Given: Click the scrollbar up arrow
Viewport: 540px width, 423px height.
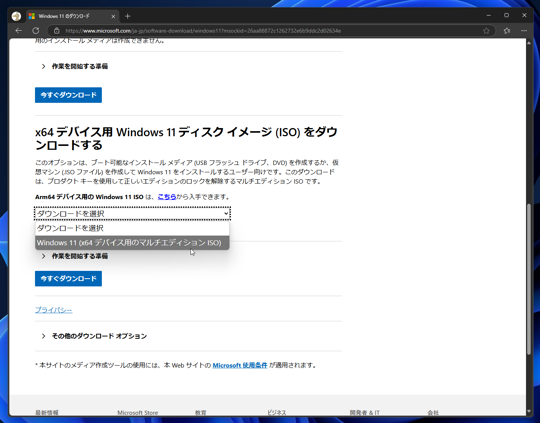Looking at the screenshot, I should pyautogui.click(x=529, y=43).
